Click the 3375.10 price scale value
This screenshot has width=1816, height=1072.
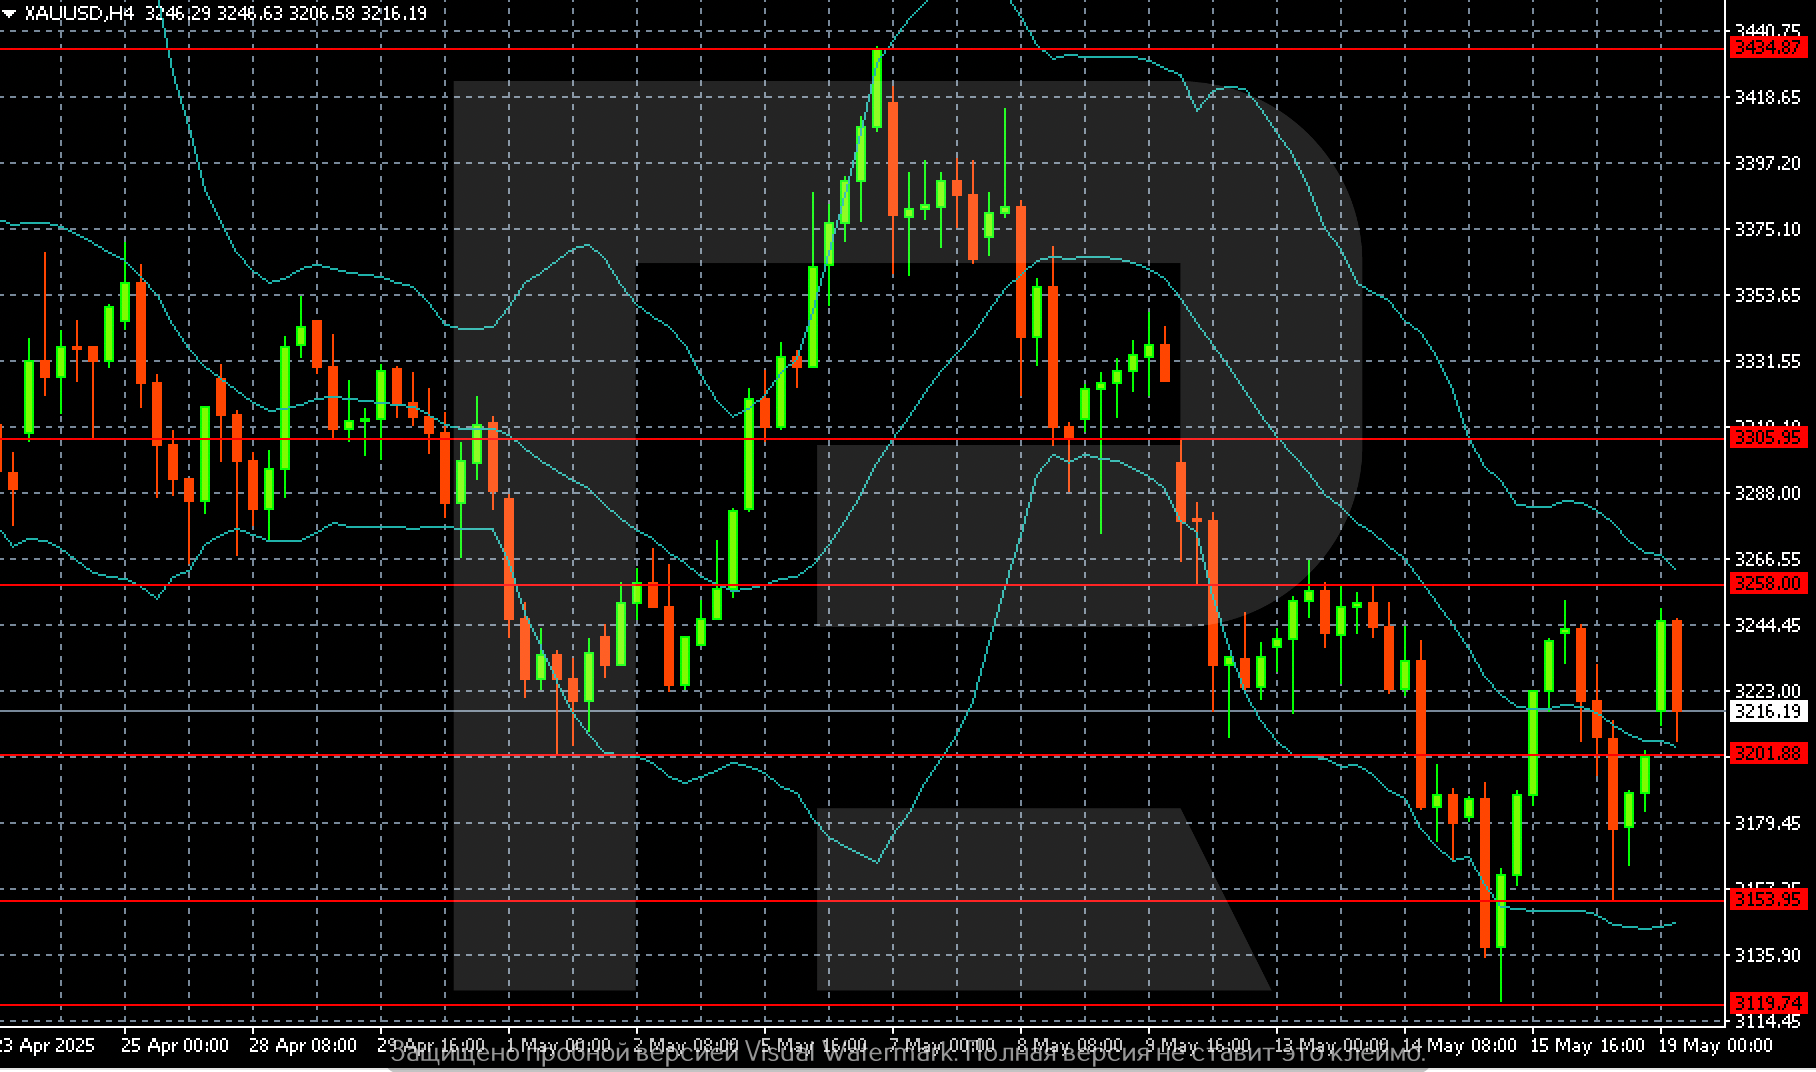pyautogui.click(x=1768, y=229)
